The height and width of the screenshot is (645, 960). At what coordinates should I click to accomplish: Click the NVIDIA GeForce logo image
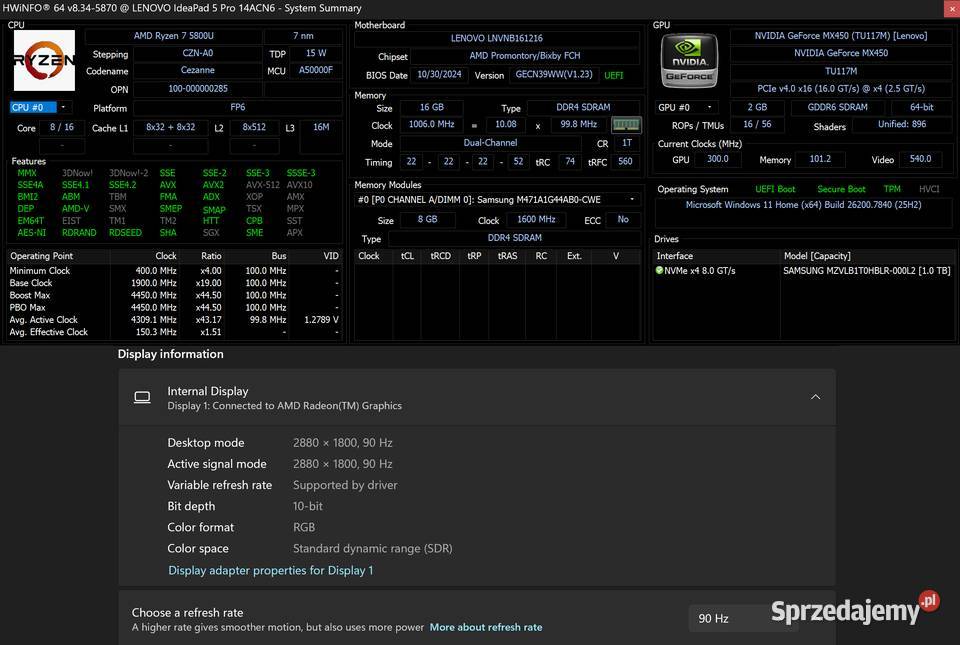[689, 61]
